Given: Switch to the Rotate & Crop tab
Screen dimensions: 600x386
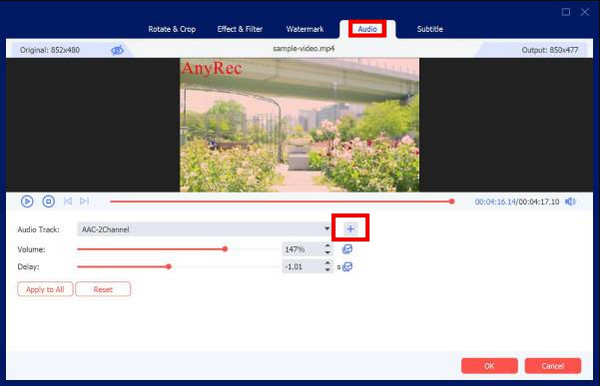Looking at the screenshot, I should [x=172, y=29].
